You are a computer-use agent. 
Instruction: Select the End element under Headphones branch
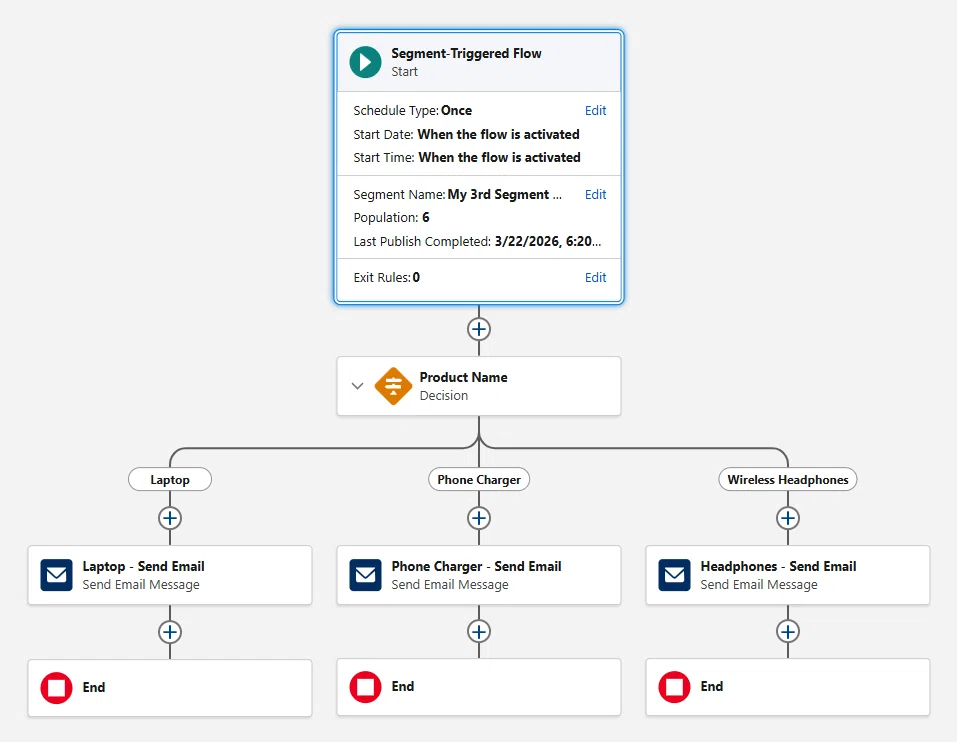[x=788, y=687]
